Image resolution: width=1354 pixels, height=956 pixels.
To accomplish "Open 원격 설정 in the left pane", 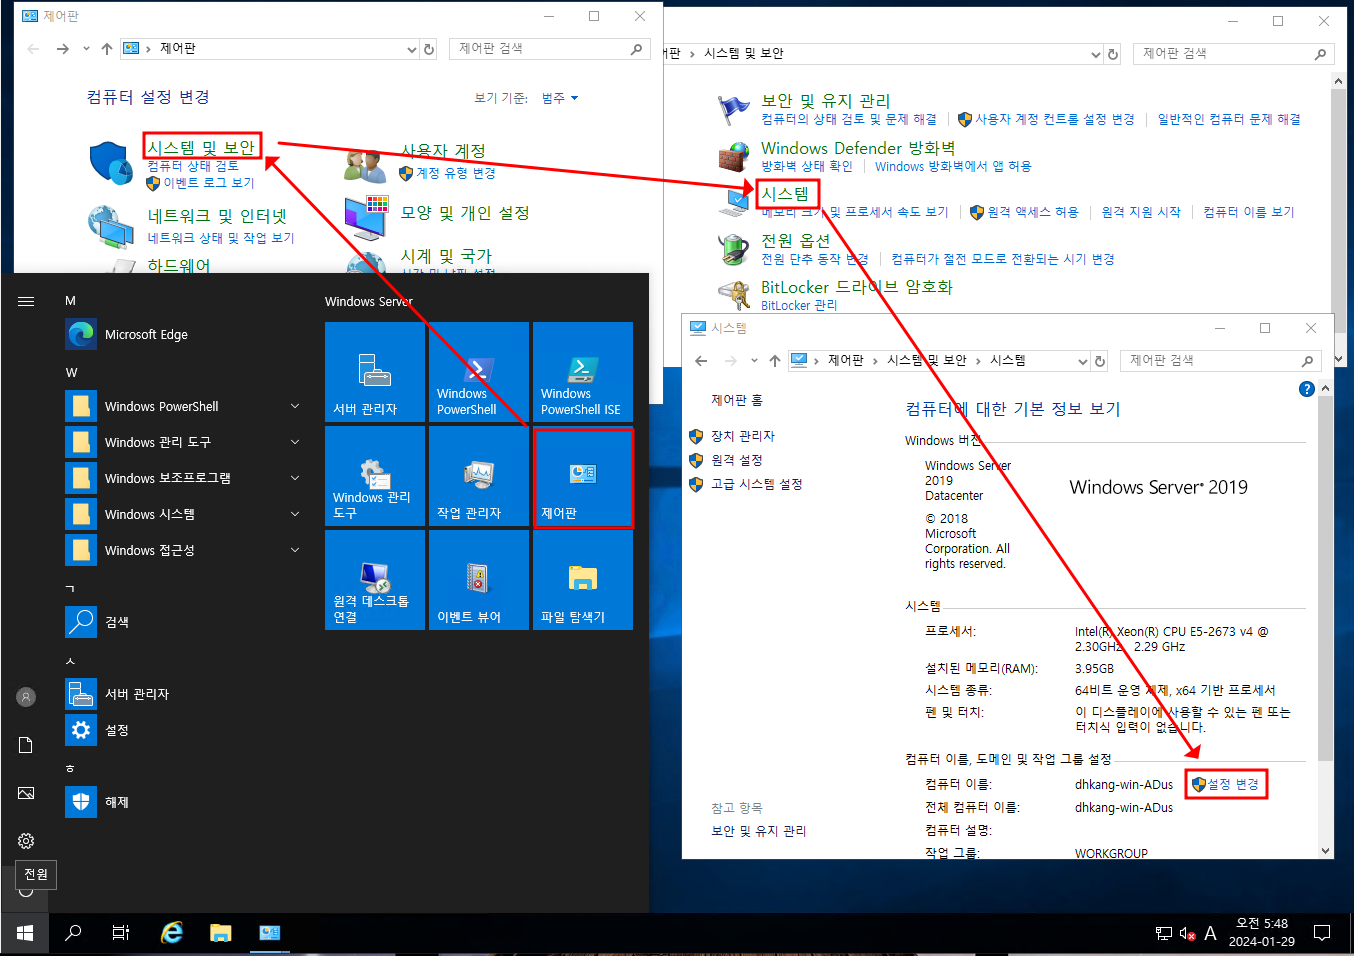I will click(737, 460).
